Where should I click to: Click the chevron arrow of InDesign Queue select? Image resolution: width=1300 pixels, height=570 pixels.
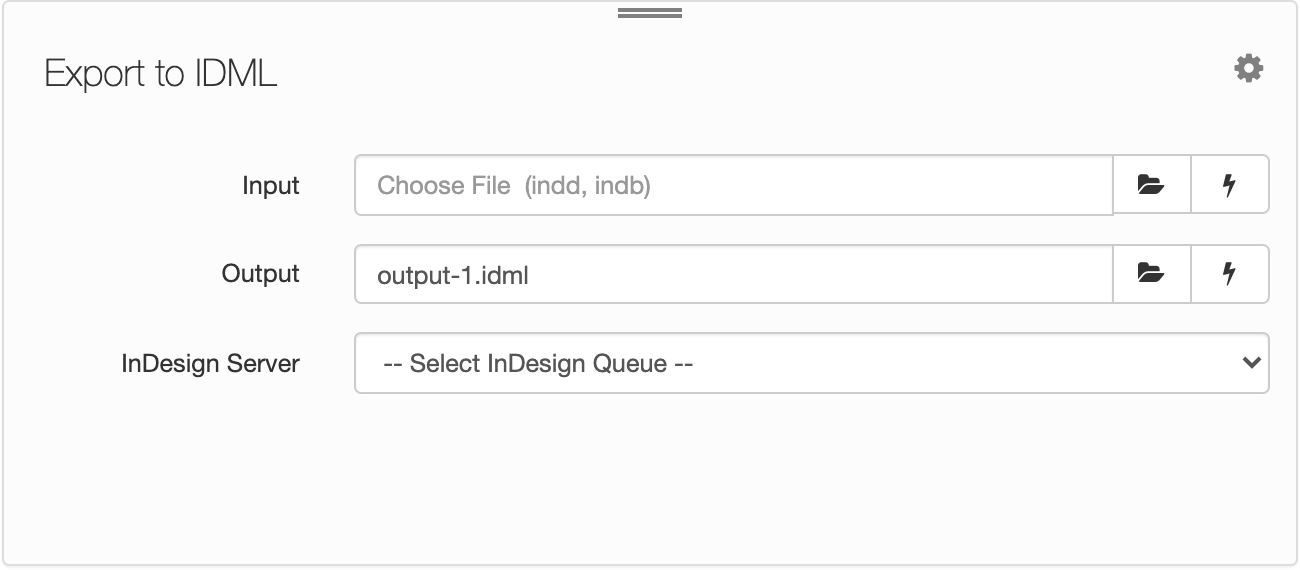point(1250,363)
